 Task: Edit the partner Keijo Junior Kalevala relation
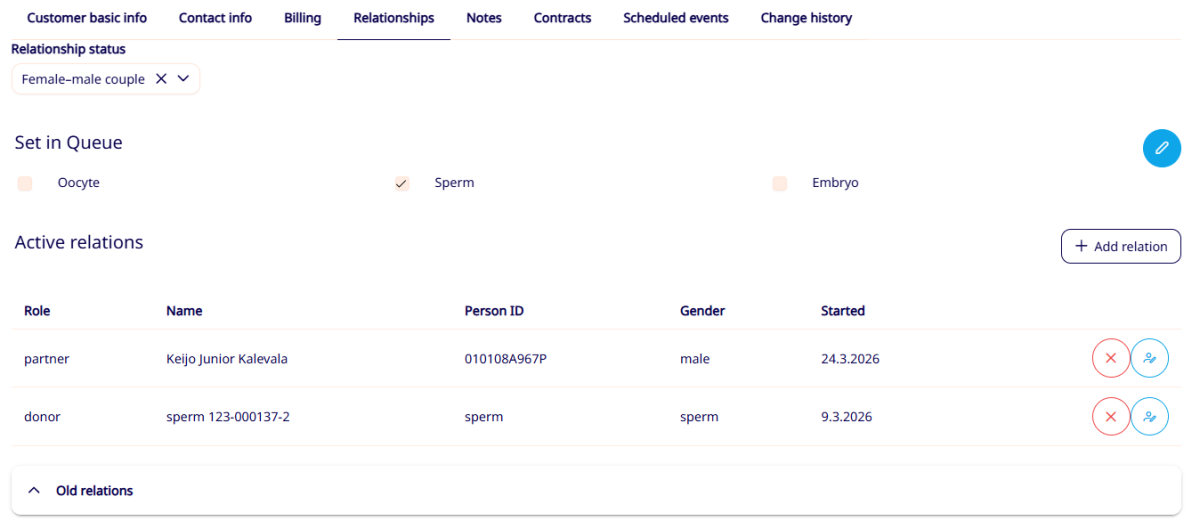tap(1150, 358)
